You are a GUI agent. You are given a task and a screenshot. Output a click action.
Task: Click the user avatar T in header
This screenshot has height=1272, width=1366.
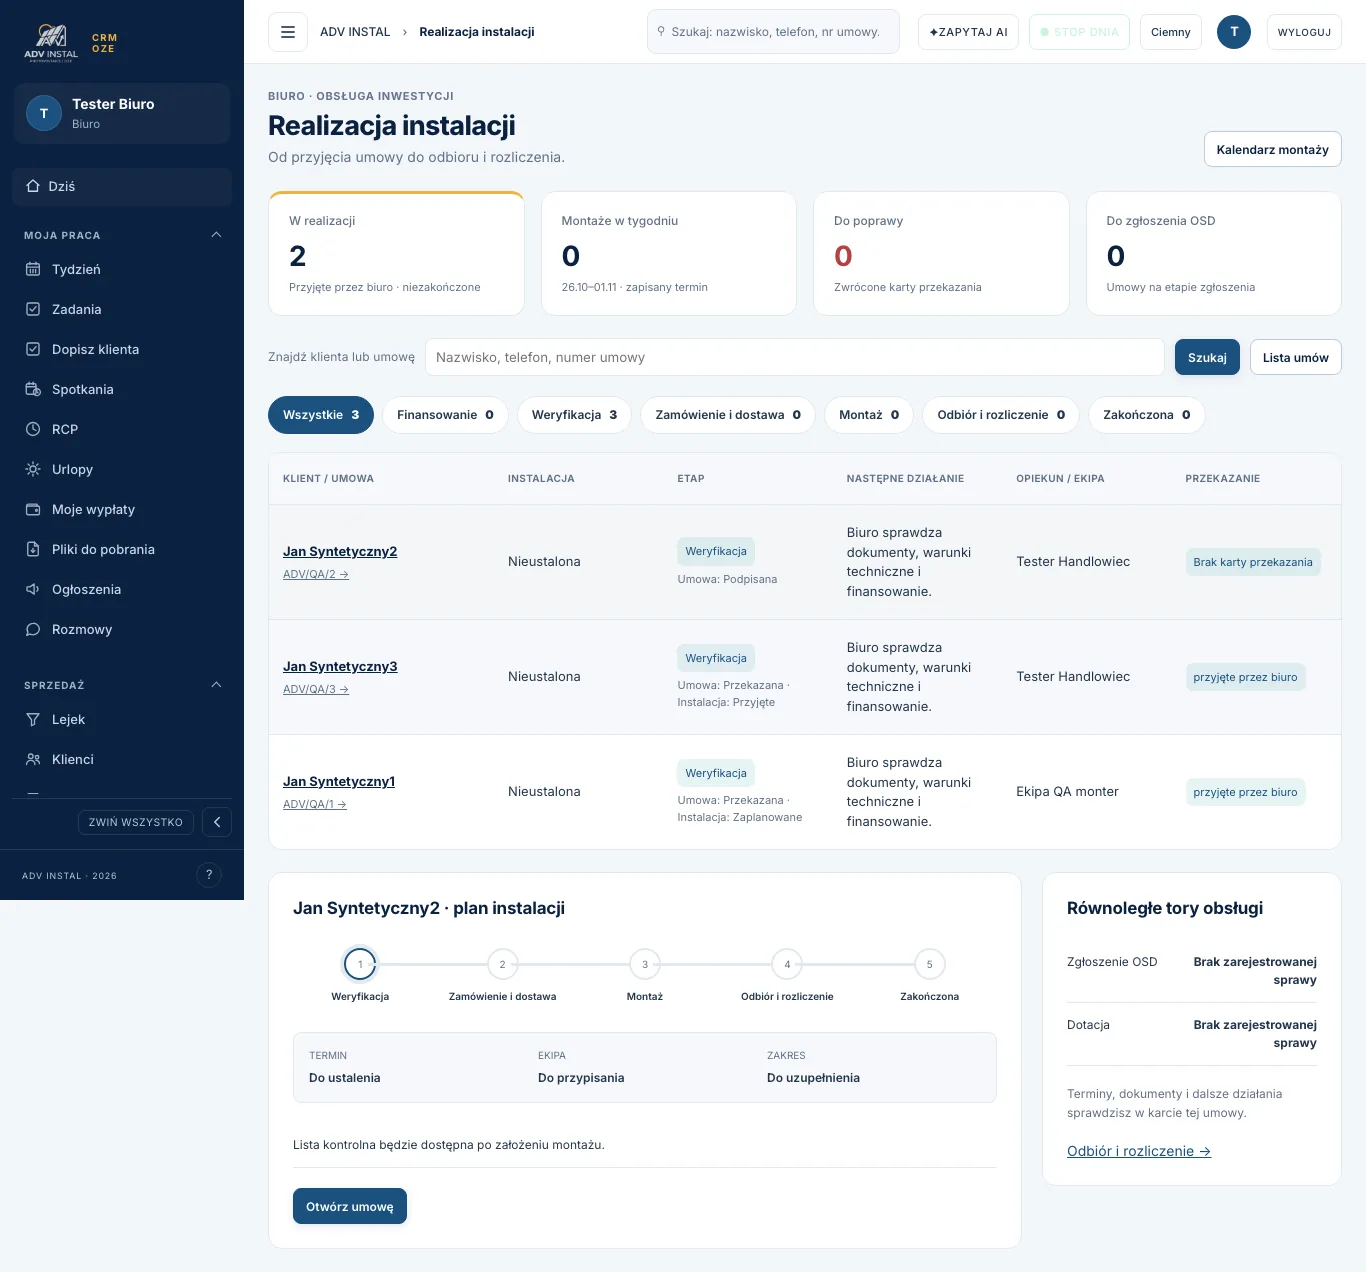(1234, 32)
